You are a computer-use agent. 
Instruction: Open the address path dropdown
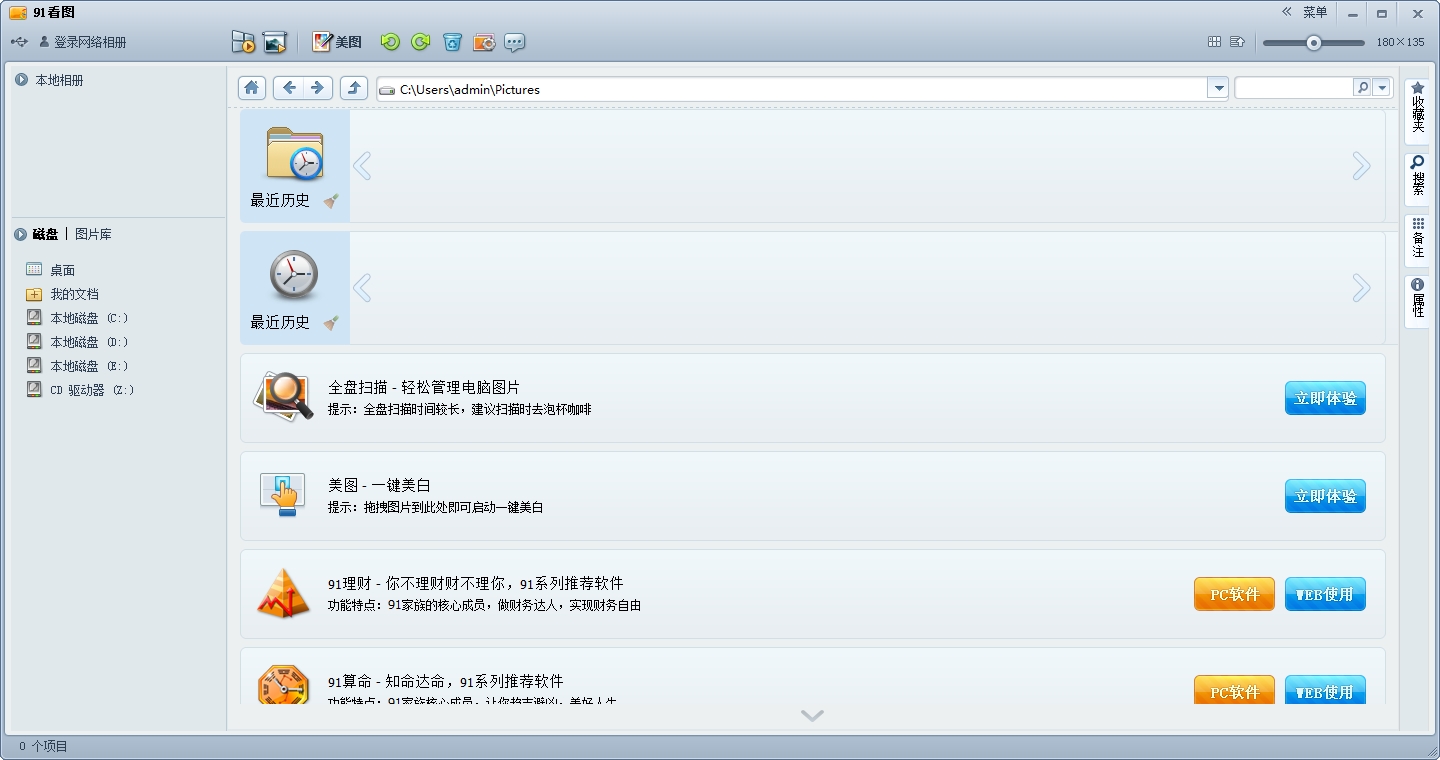pos(1217,89)
